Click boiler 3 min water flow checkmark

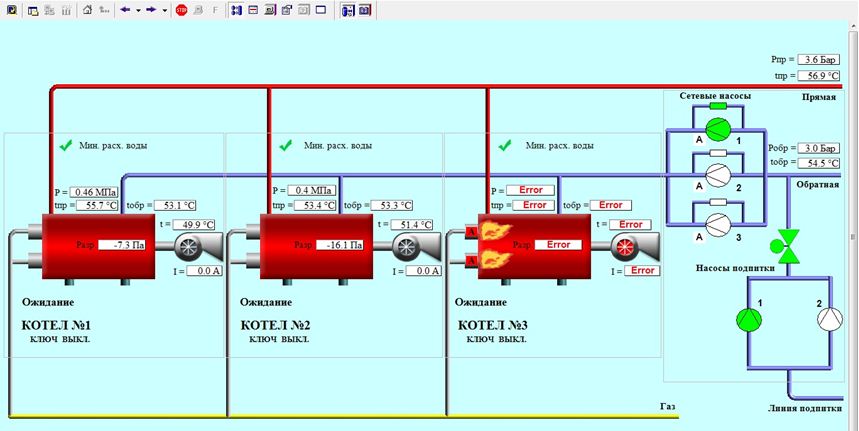click(x=508, y=146)
